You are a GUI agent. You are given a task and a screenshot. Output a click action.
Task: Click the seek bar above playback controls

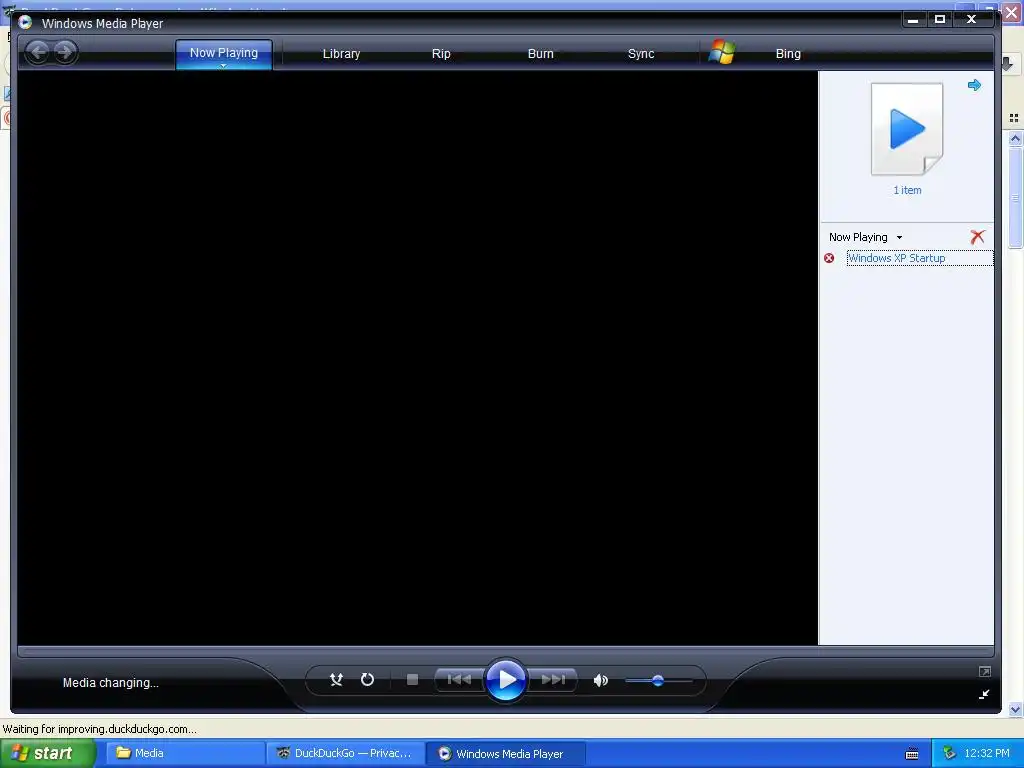point(505,651)
